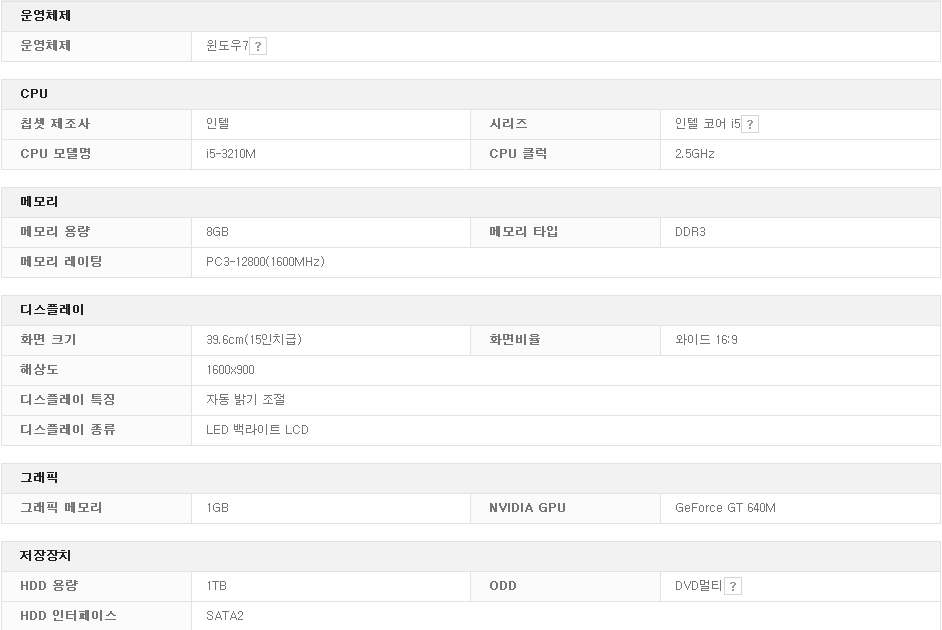
Task: Click the 39.6cm(15인치급) screen size value
Action: pos(254,340)
